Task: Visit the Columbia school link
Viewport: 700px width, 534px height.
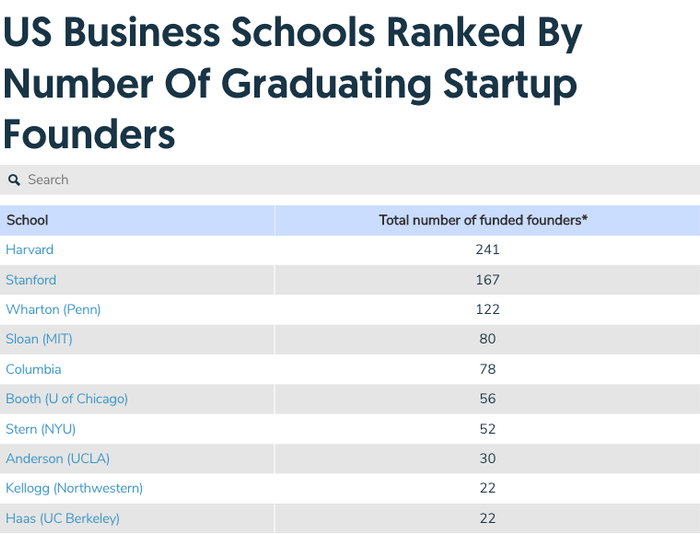Action: coord(33,369)
